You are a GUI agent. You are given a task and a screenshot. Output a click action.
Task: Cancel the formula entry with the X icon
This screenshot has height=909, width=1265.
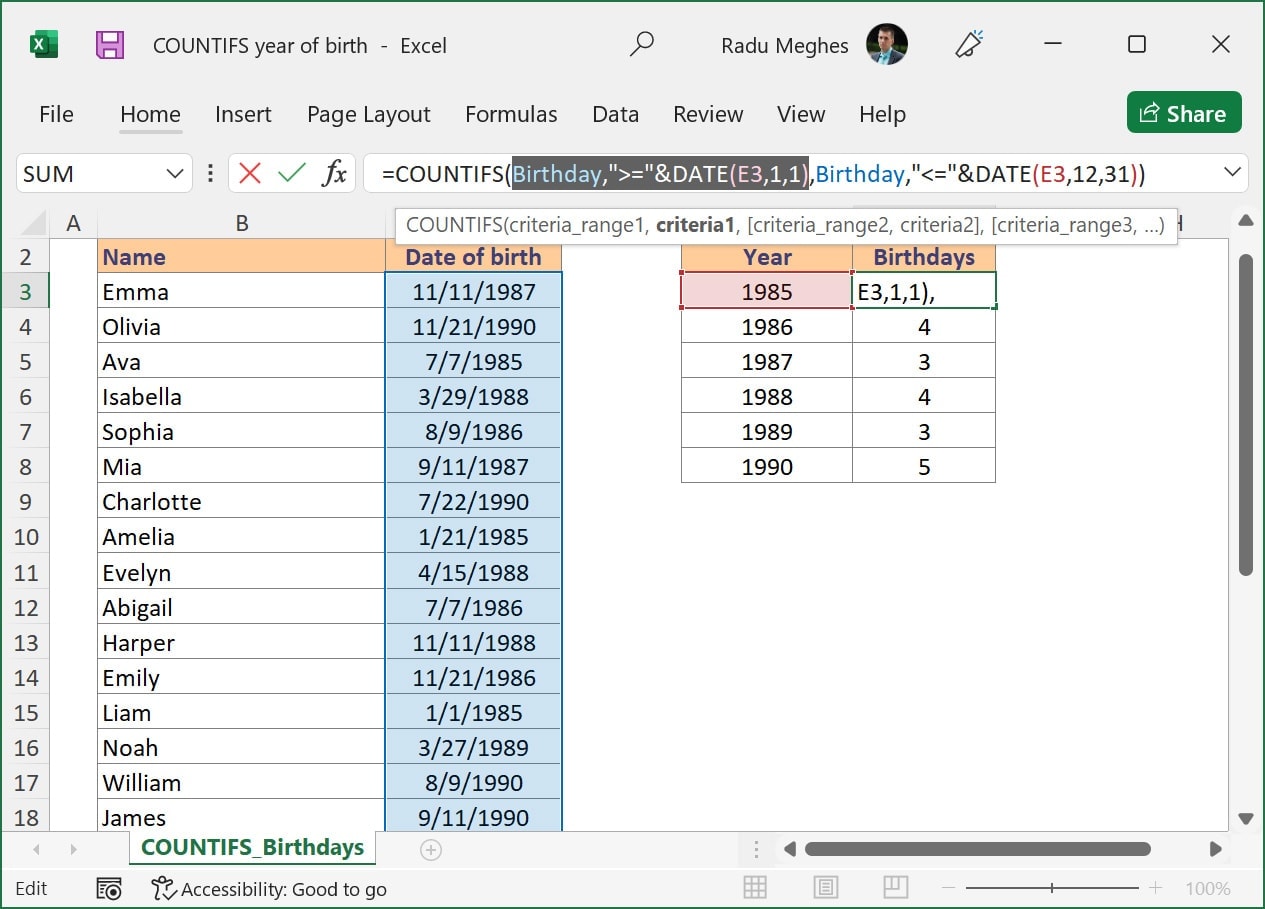tap(250, 172)
